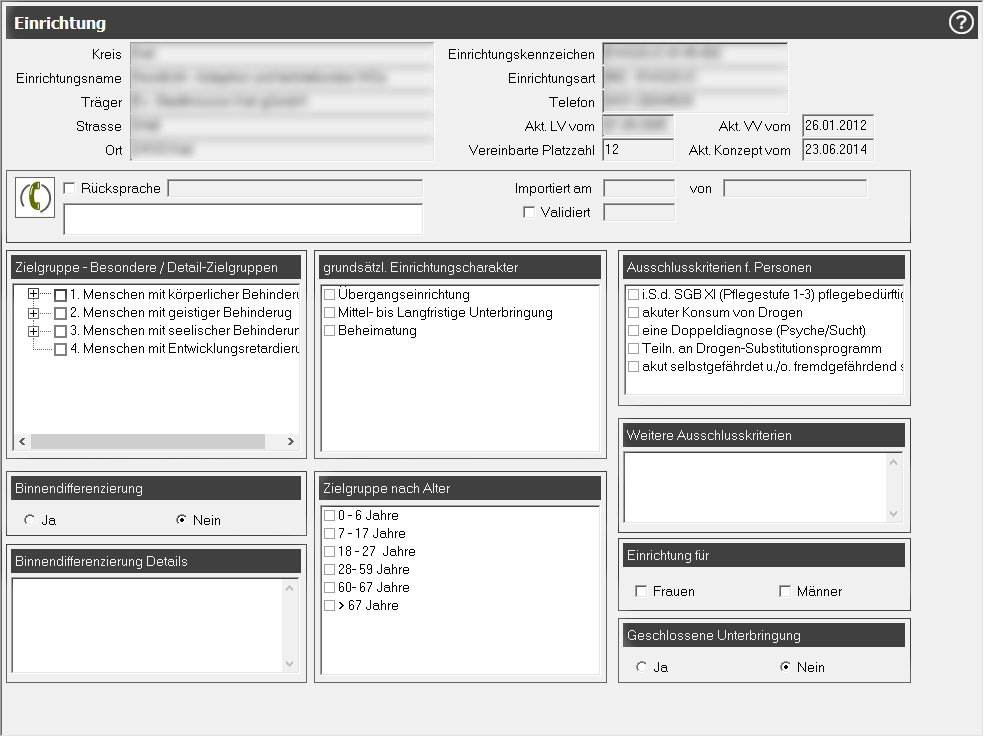Click the telephone Rücksprache icon
The image size is (984, 737).
coord(36,196)
